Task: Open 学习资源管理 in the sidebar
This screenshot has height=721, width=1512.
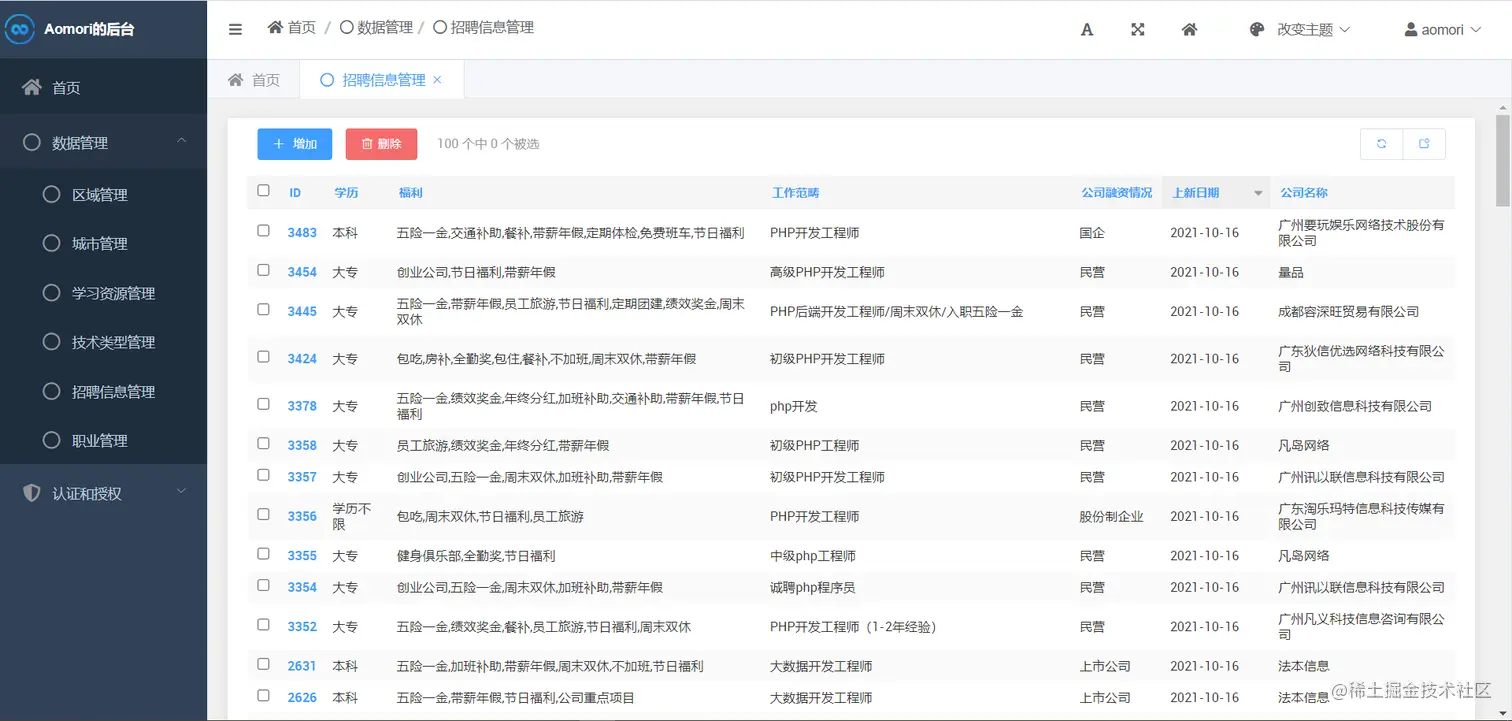Action: [x=103, y=292]
